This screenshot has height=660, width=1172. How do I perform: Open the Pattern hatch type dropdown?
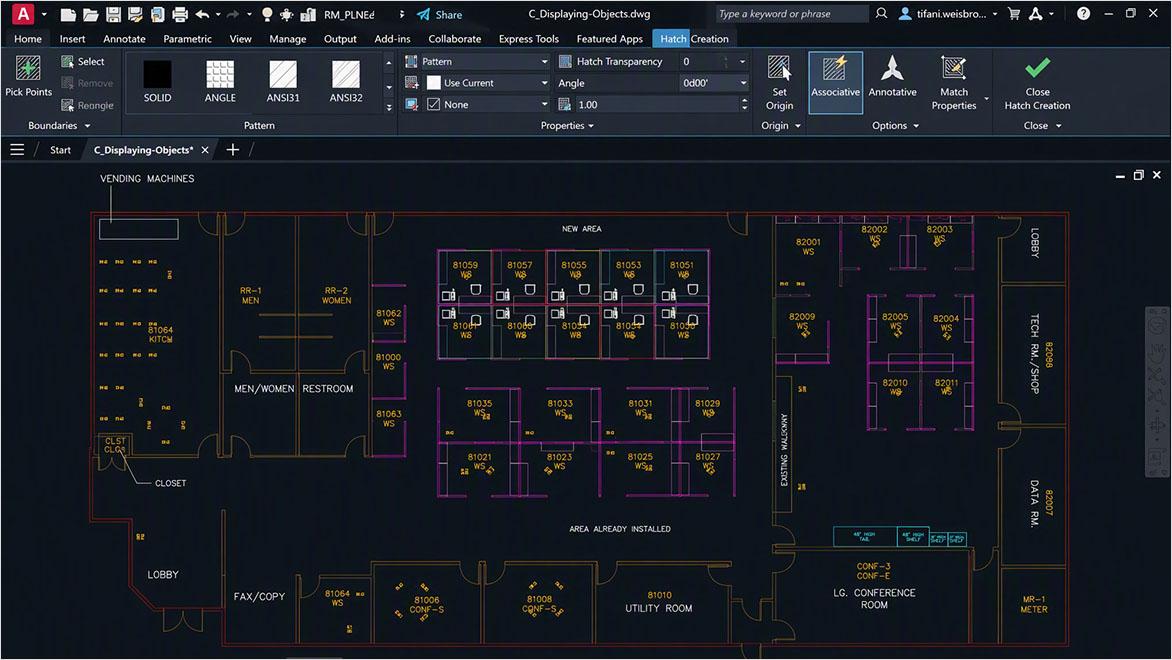coord(485,61)
